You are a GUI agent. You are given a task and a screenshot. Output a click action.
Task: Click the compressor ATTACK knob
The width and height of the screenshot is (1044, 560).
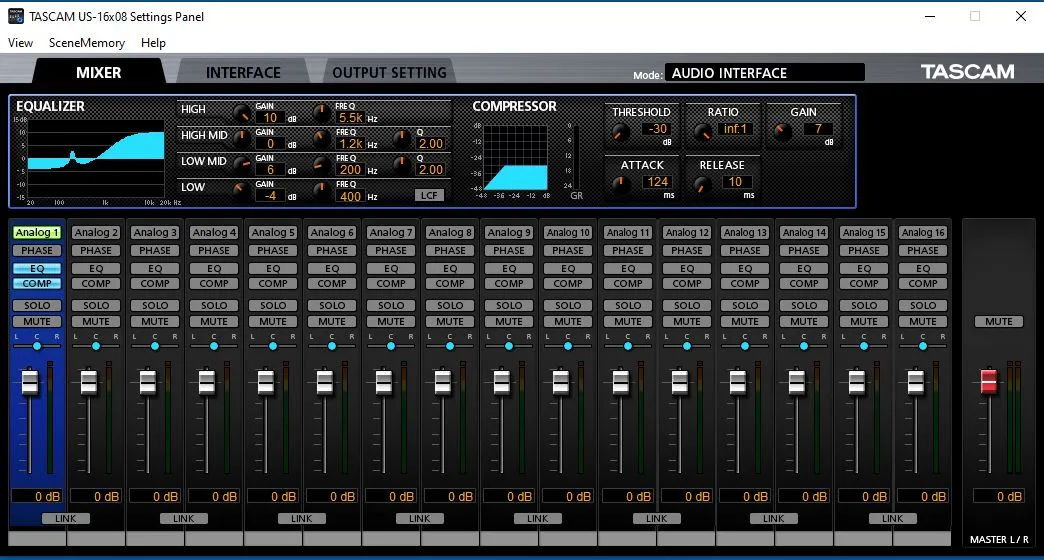622,183
